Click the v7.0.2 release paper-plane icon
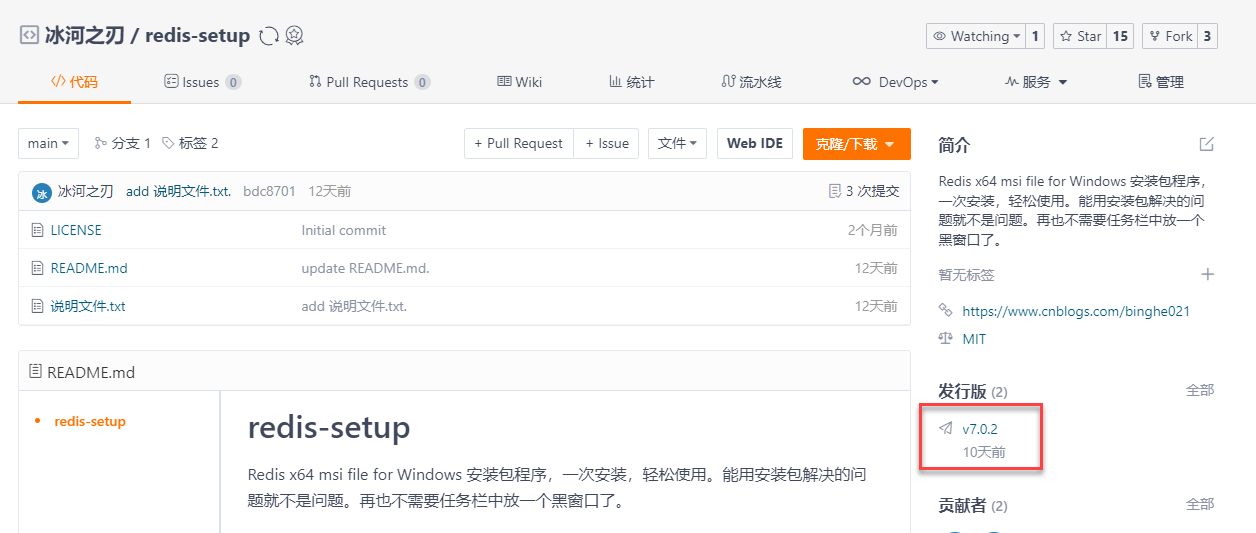The image size is (1256, 533). tap(946, 429)
